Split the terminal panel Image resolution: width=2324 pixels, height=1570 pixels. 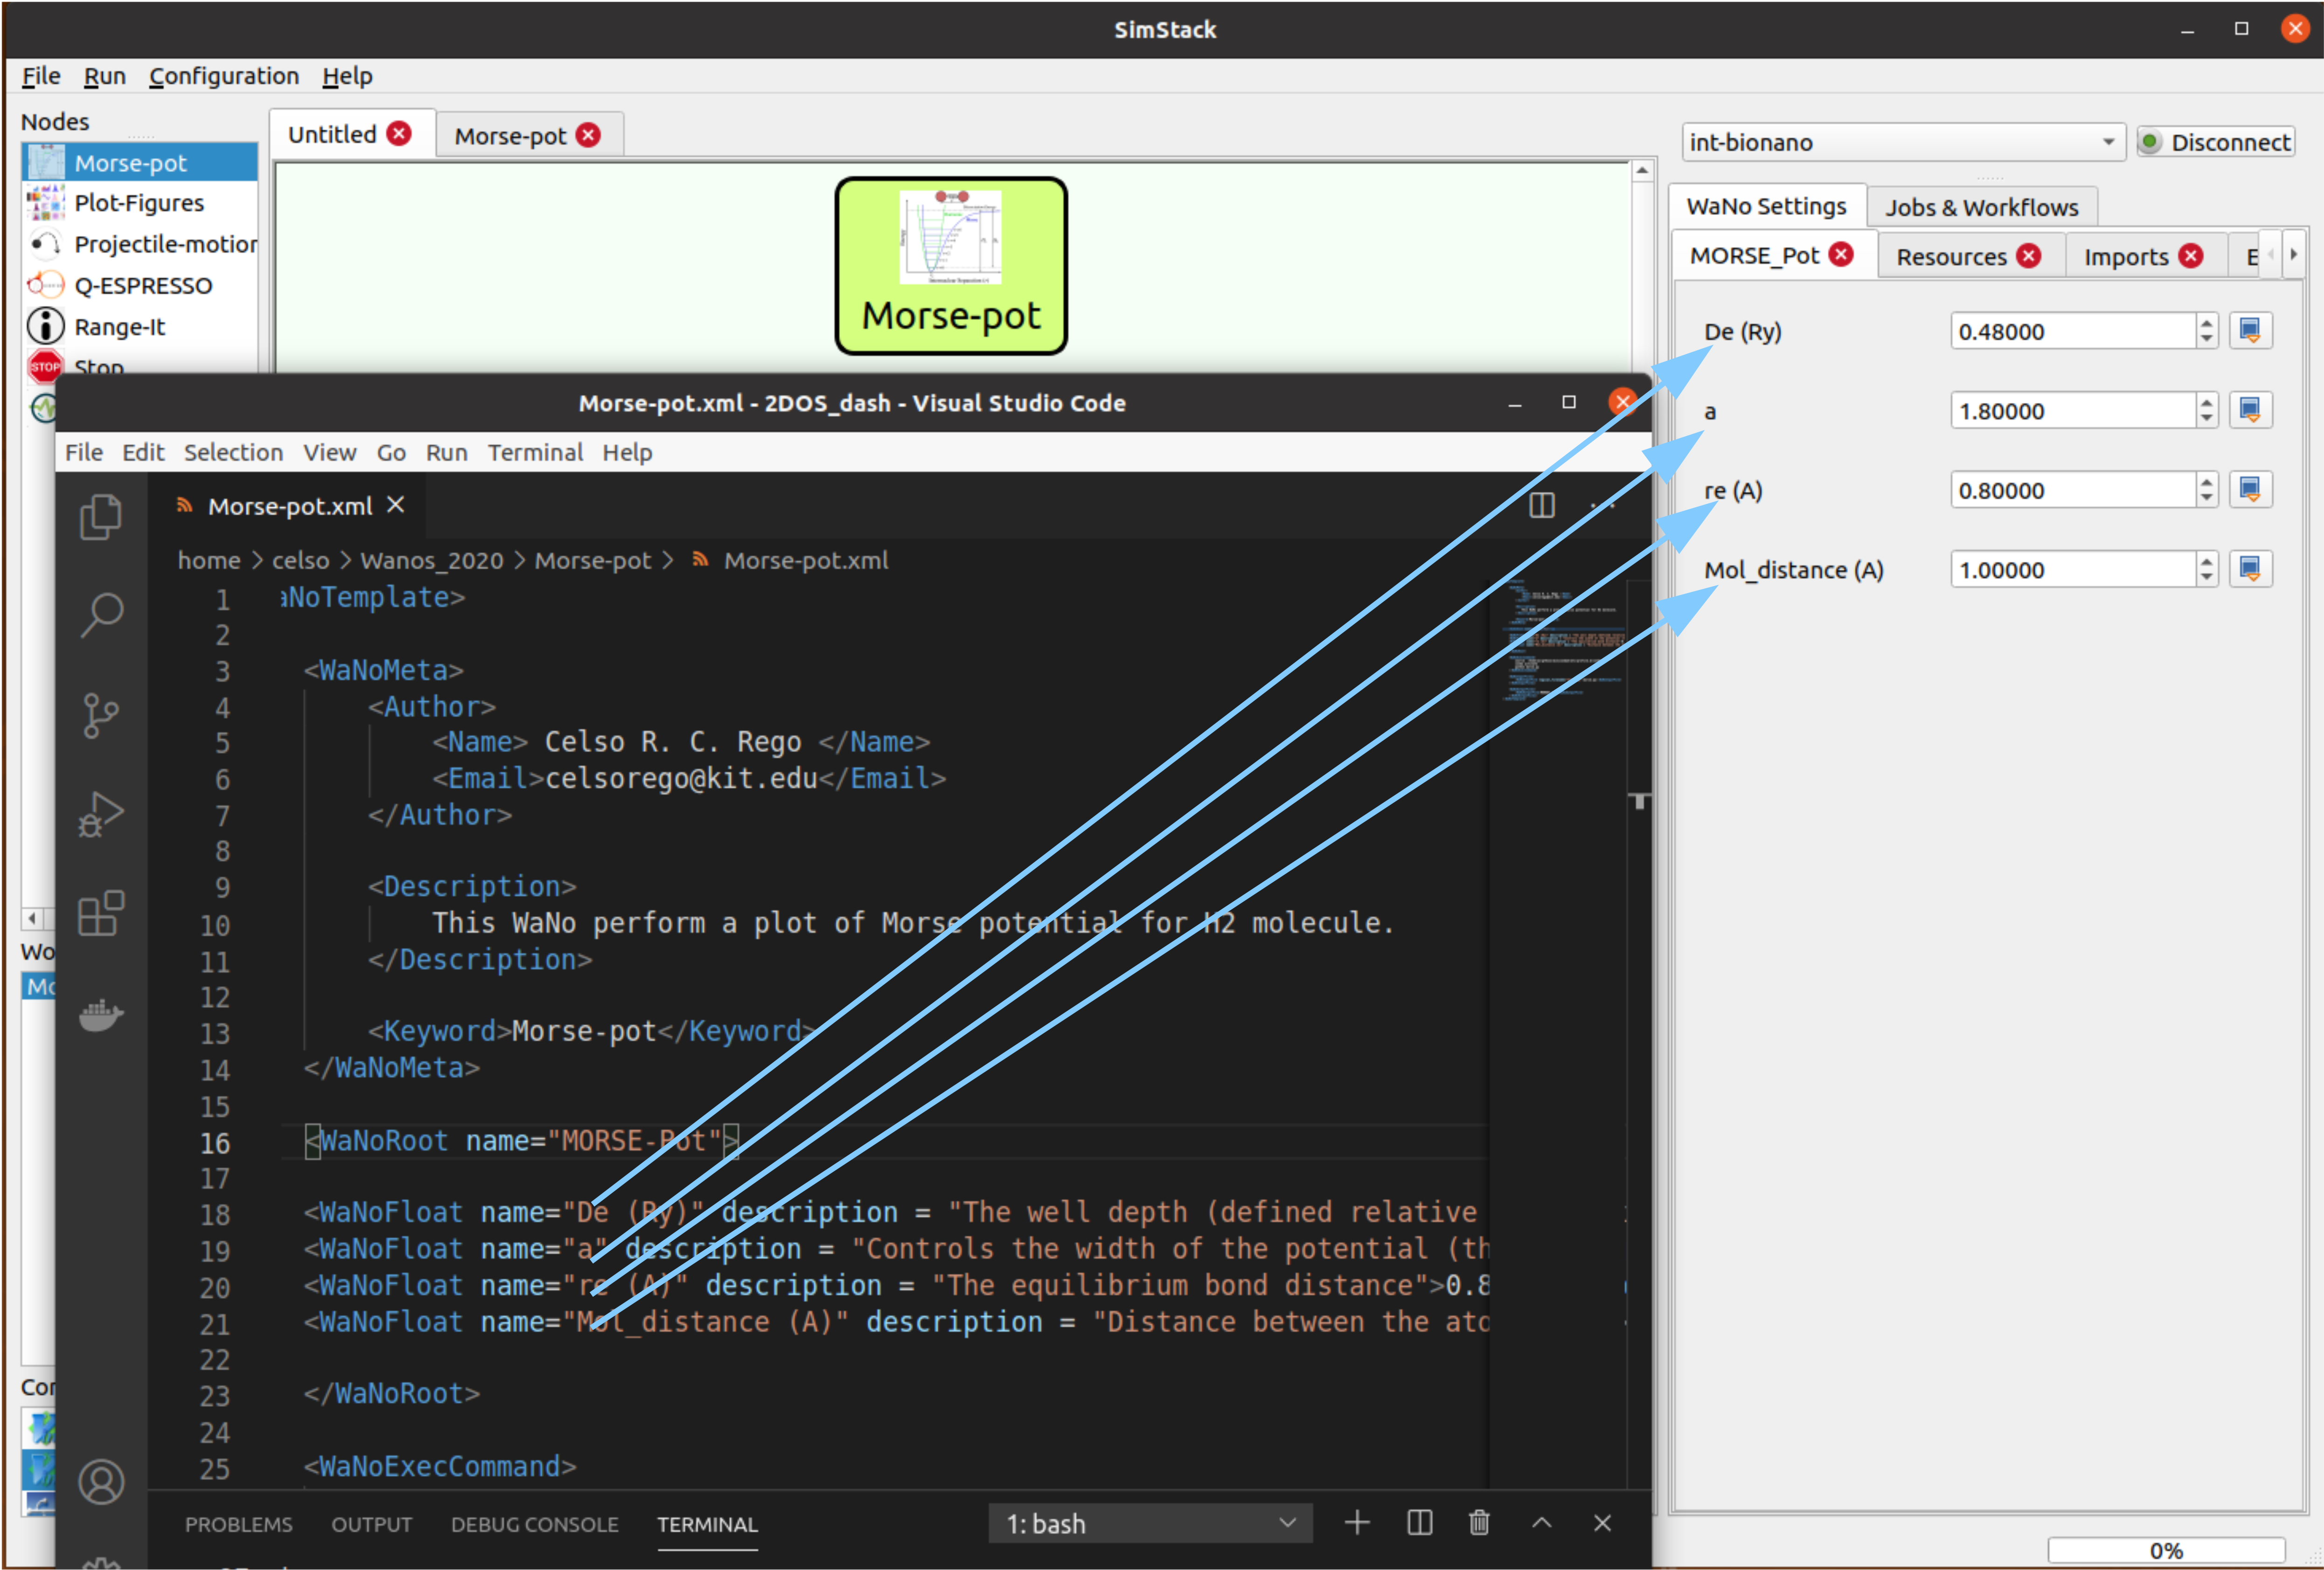(x=1419, y=1523)
